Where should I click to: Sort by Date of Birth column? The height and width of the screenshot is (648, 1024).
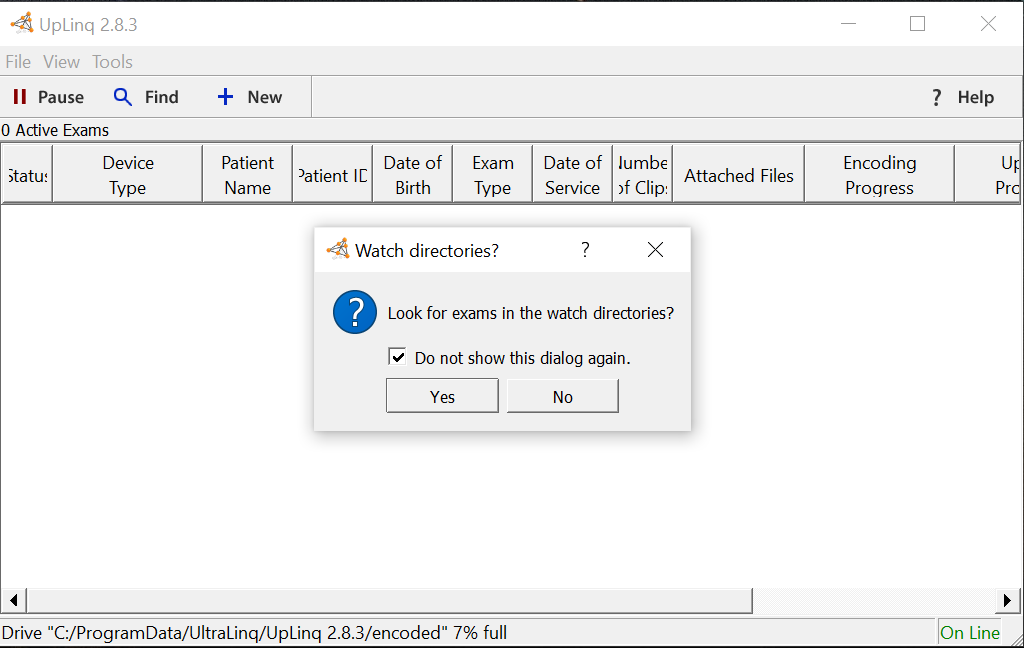pyautogui.click(x=413, y=175)
